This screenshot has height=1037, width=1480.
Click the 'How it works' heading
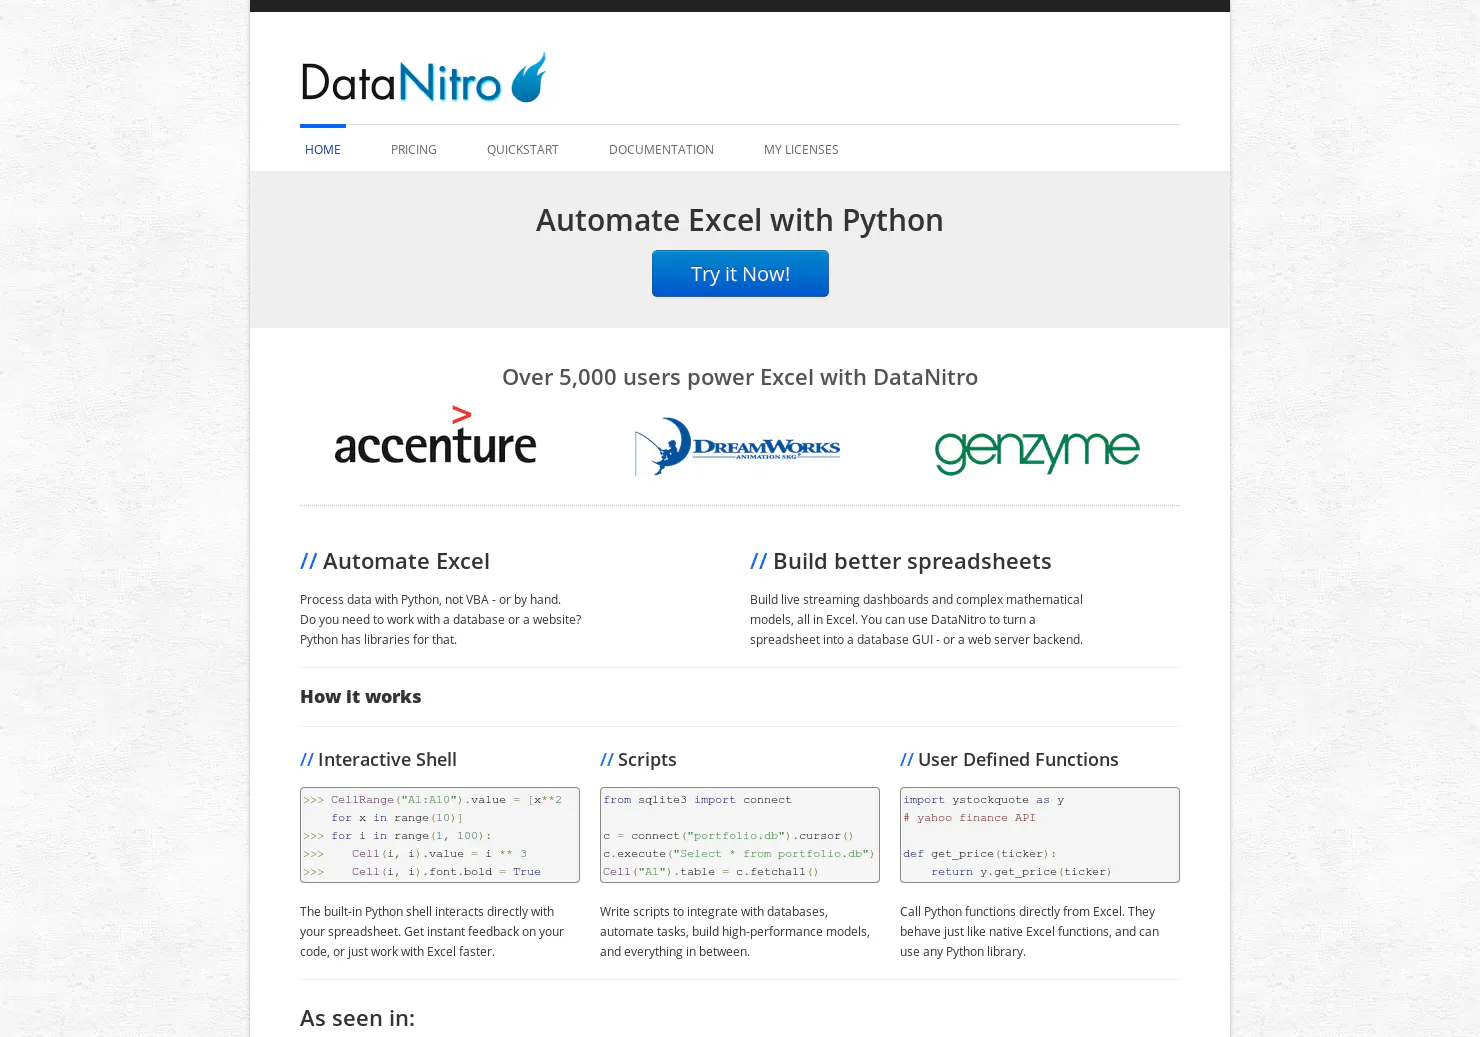click(360, 697)
